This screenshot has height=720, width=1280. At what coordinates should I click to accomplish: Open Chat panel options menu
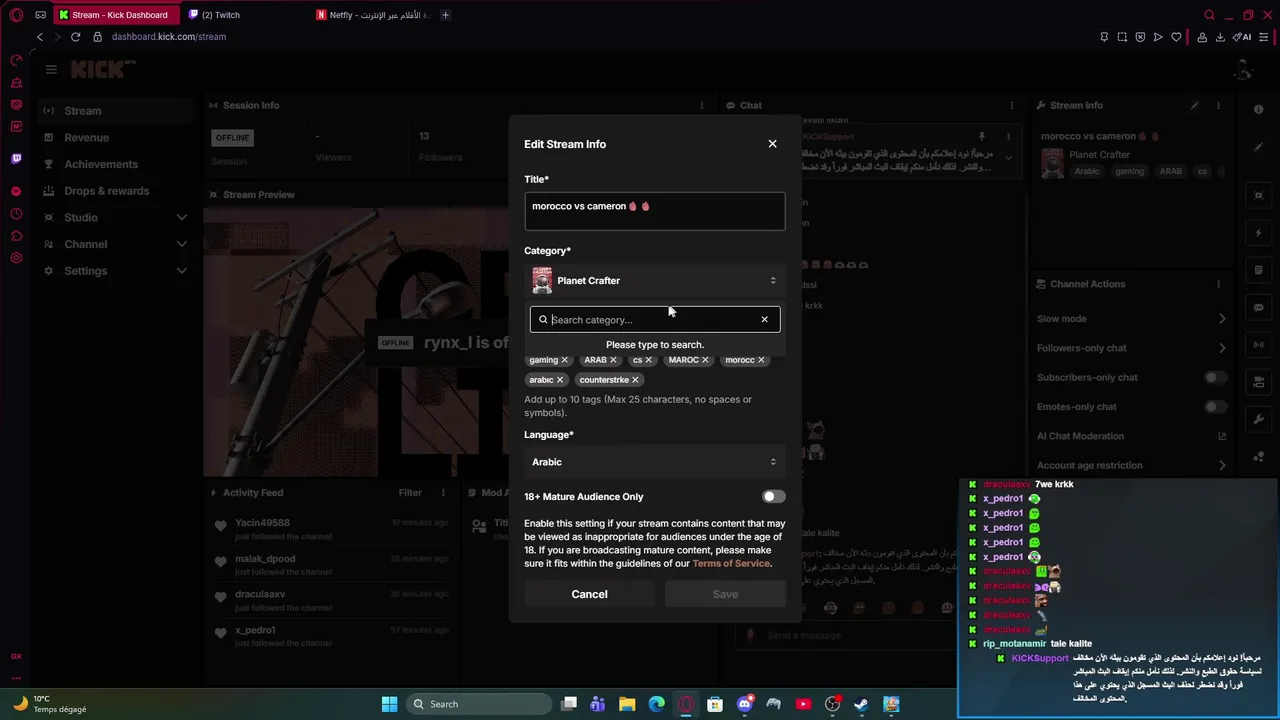click(1013, 106)
